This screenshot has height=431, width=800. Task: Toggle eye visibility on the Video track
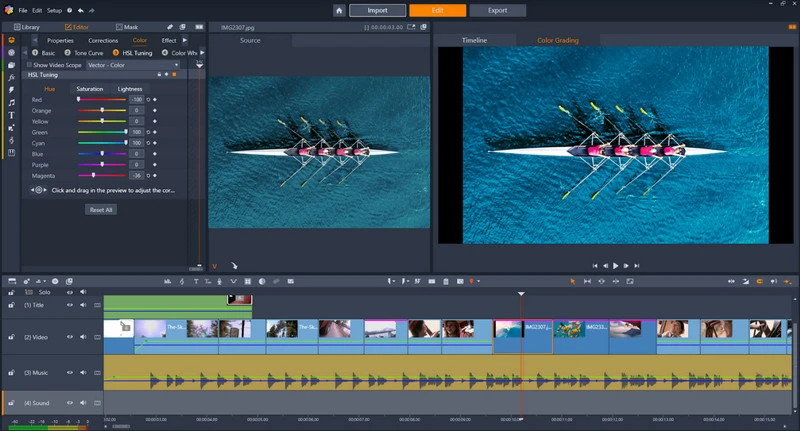click(70, 335)
